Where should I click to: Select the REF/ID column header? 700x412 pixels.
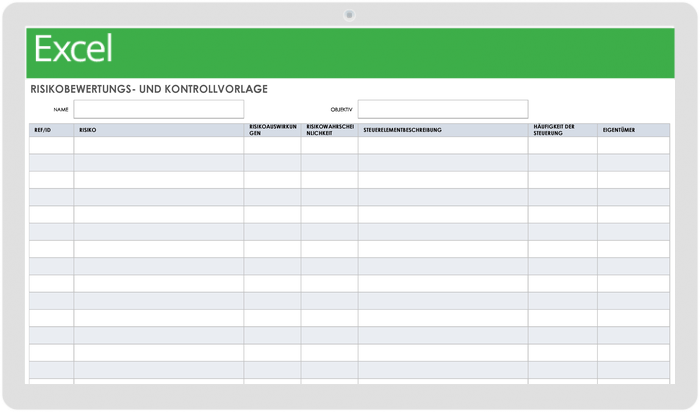tap(51, 130)
